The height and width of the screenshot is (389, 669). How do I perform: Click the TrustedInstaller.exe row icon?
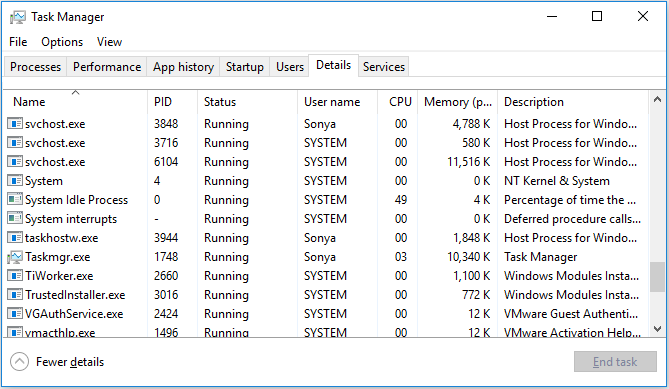[x=15, y=295]
